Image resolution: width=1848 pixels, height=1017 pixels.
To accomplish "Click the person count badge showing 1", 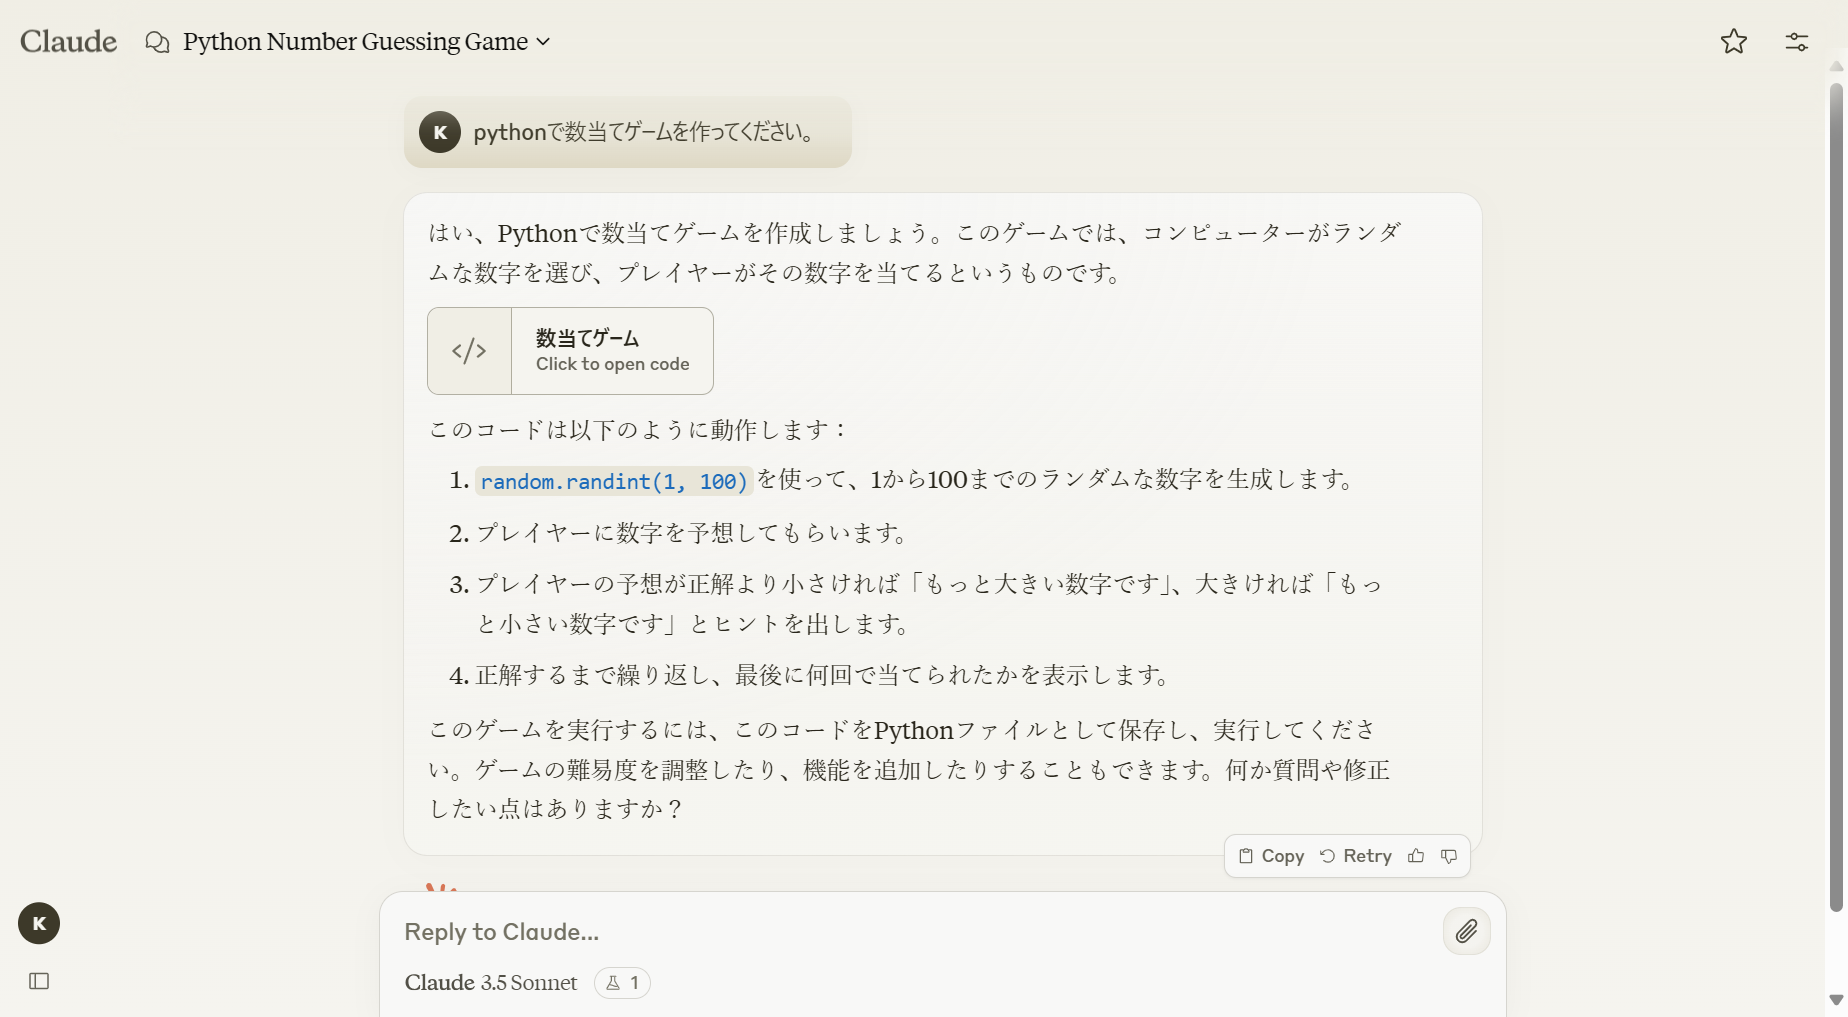I will [x=622, y=983].
